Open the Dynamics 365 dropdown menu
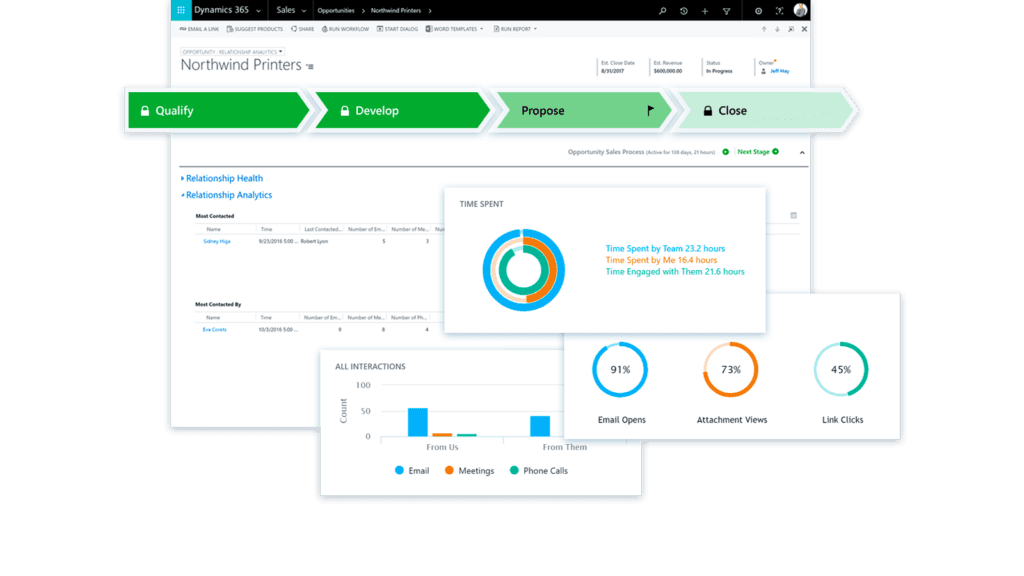 point(227,10)
